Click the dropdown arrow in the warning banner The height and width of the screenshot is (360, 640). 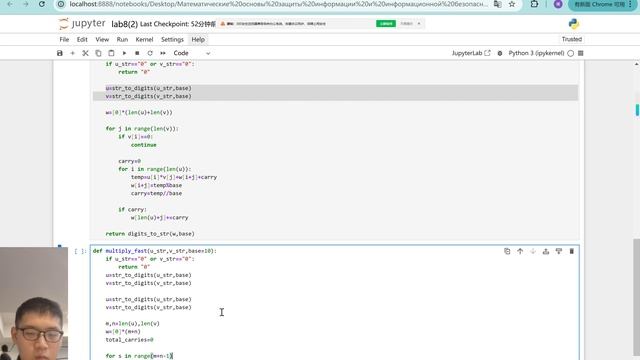point(419,24)
